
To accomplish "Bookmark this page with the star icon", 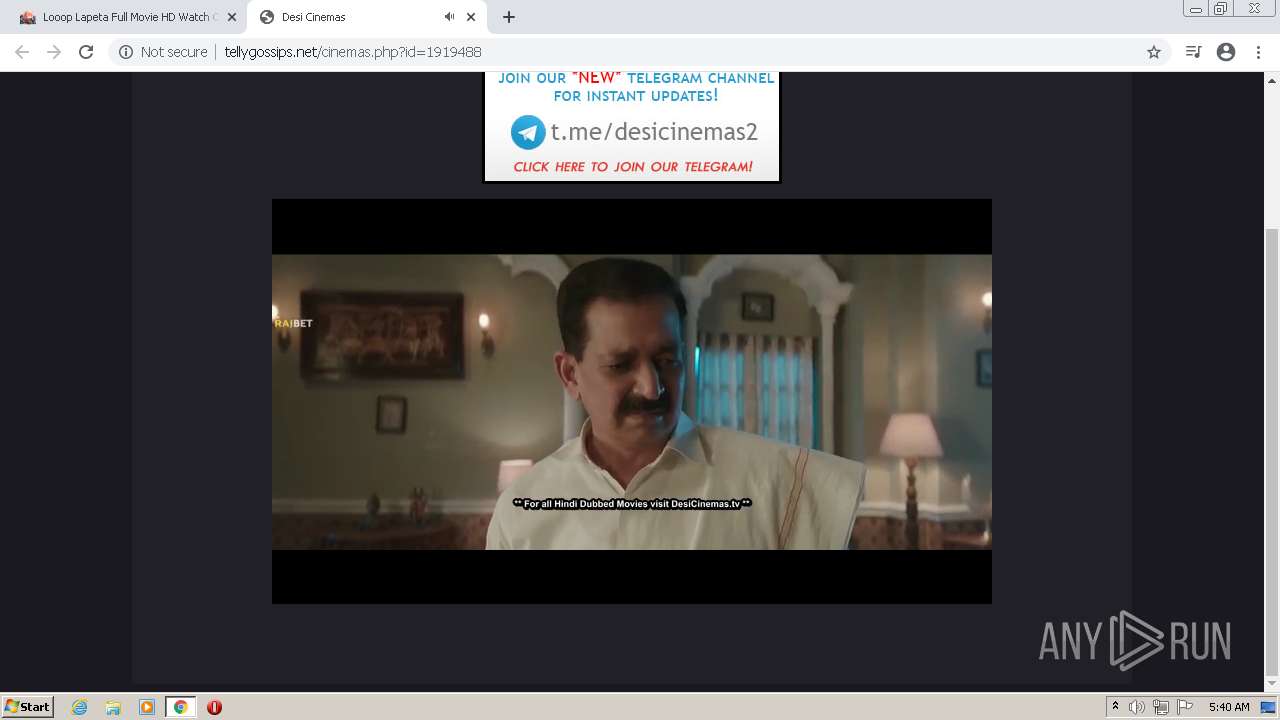I will pyautogui.click(x=1154, y=52).
